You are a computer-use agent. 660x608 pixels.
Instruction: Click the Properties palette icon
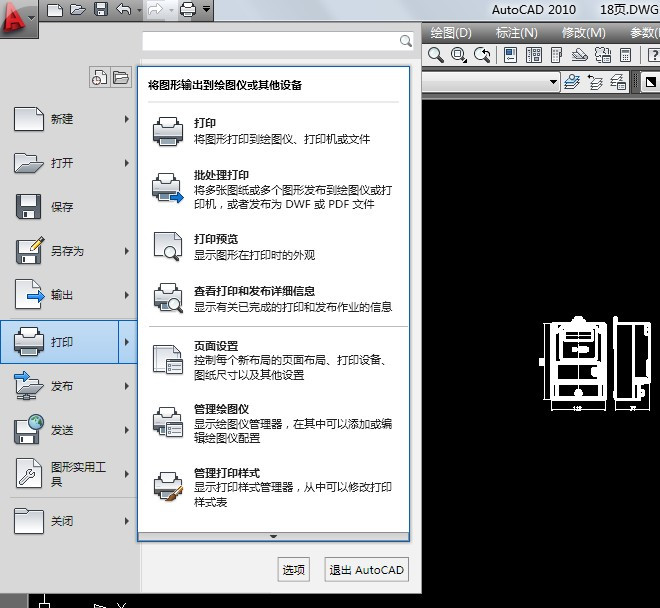pyautogui.click(x=511, y=55)
